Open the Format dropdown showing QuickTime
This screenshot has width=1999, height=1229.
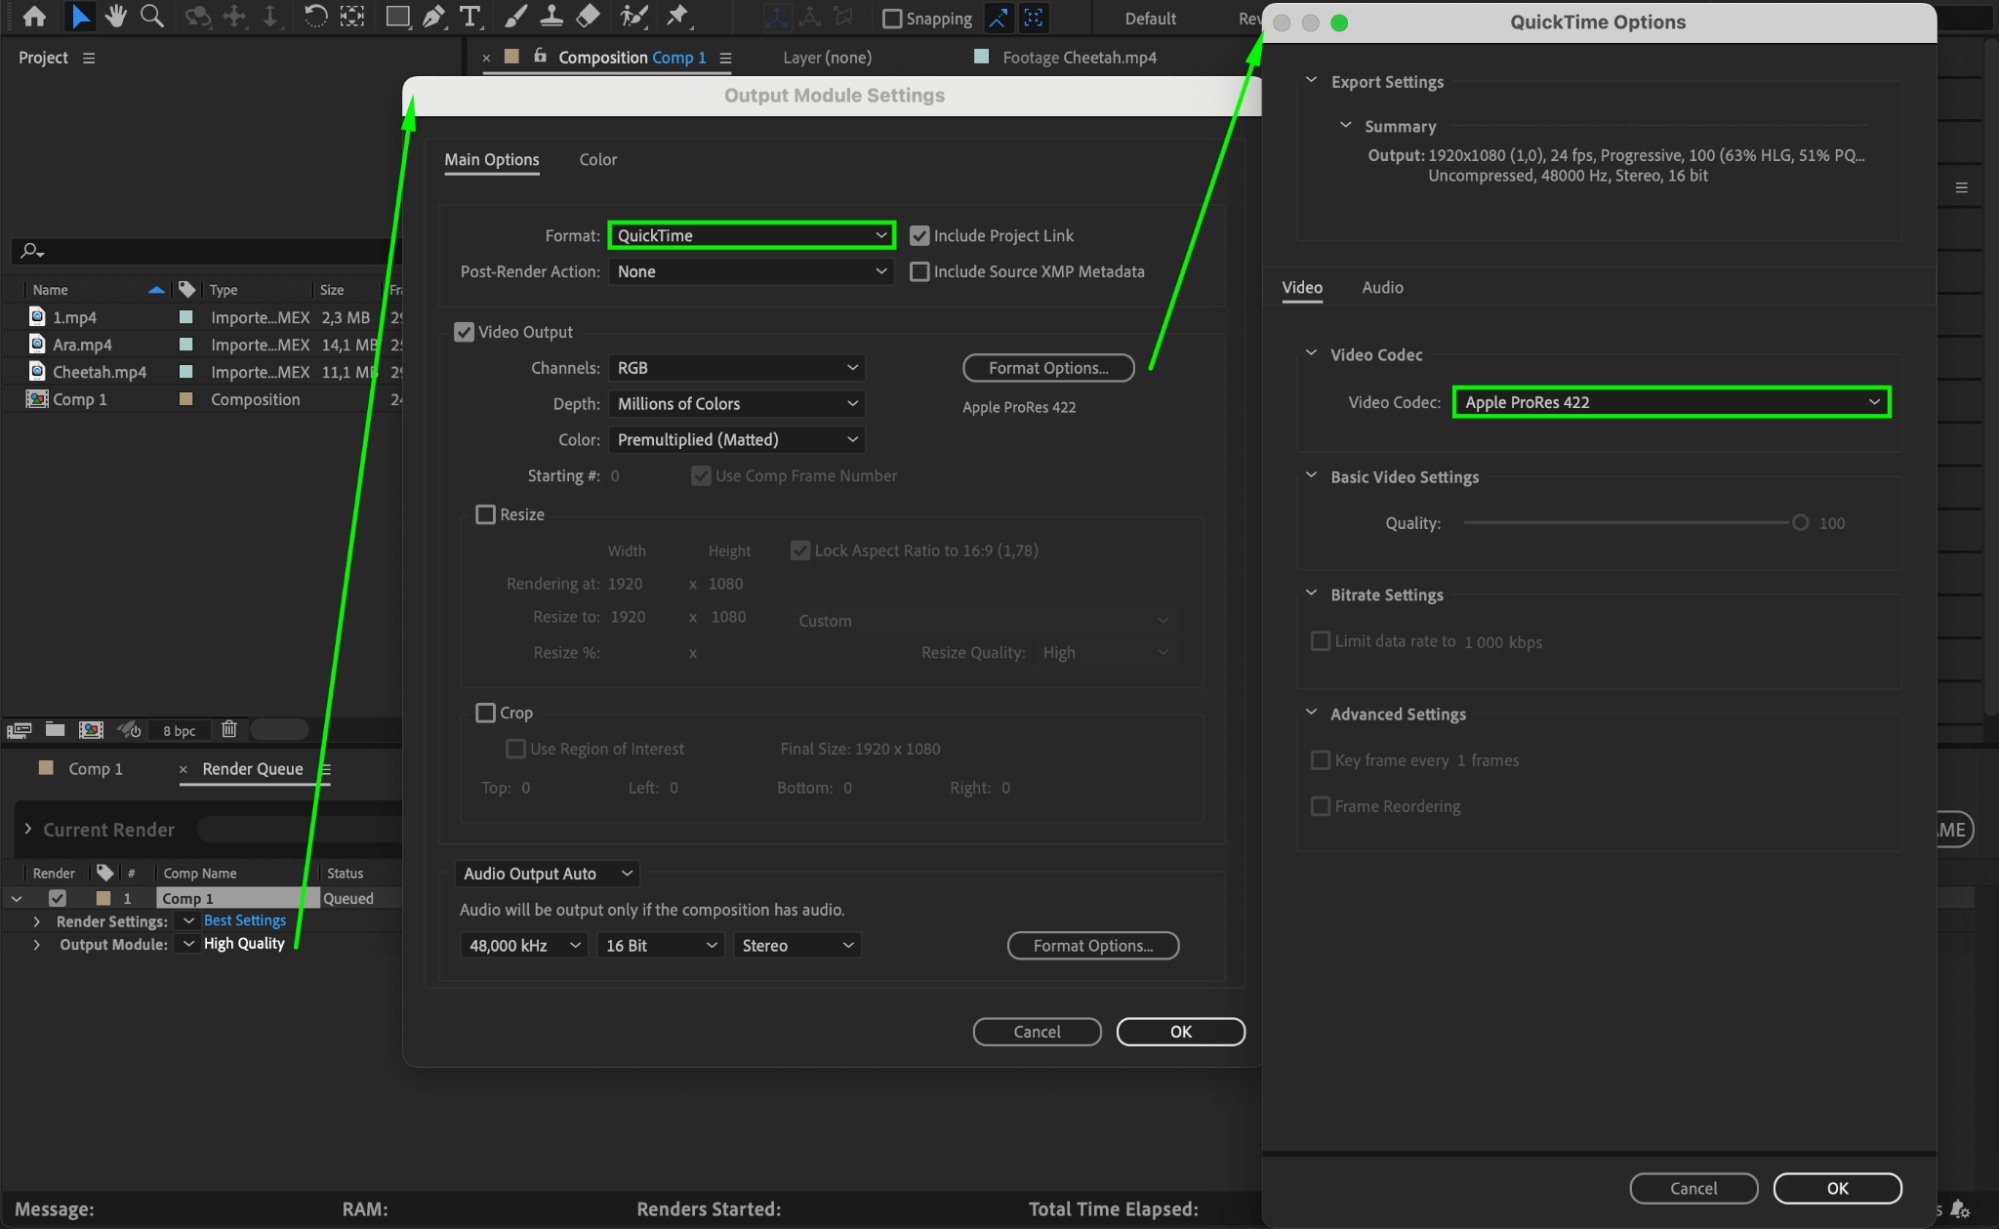pyautogui.click(x=751, y=236)
